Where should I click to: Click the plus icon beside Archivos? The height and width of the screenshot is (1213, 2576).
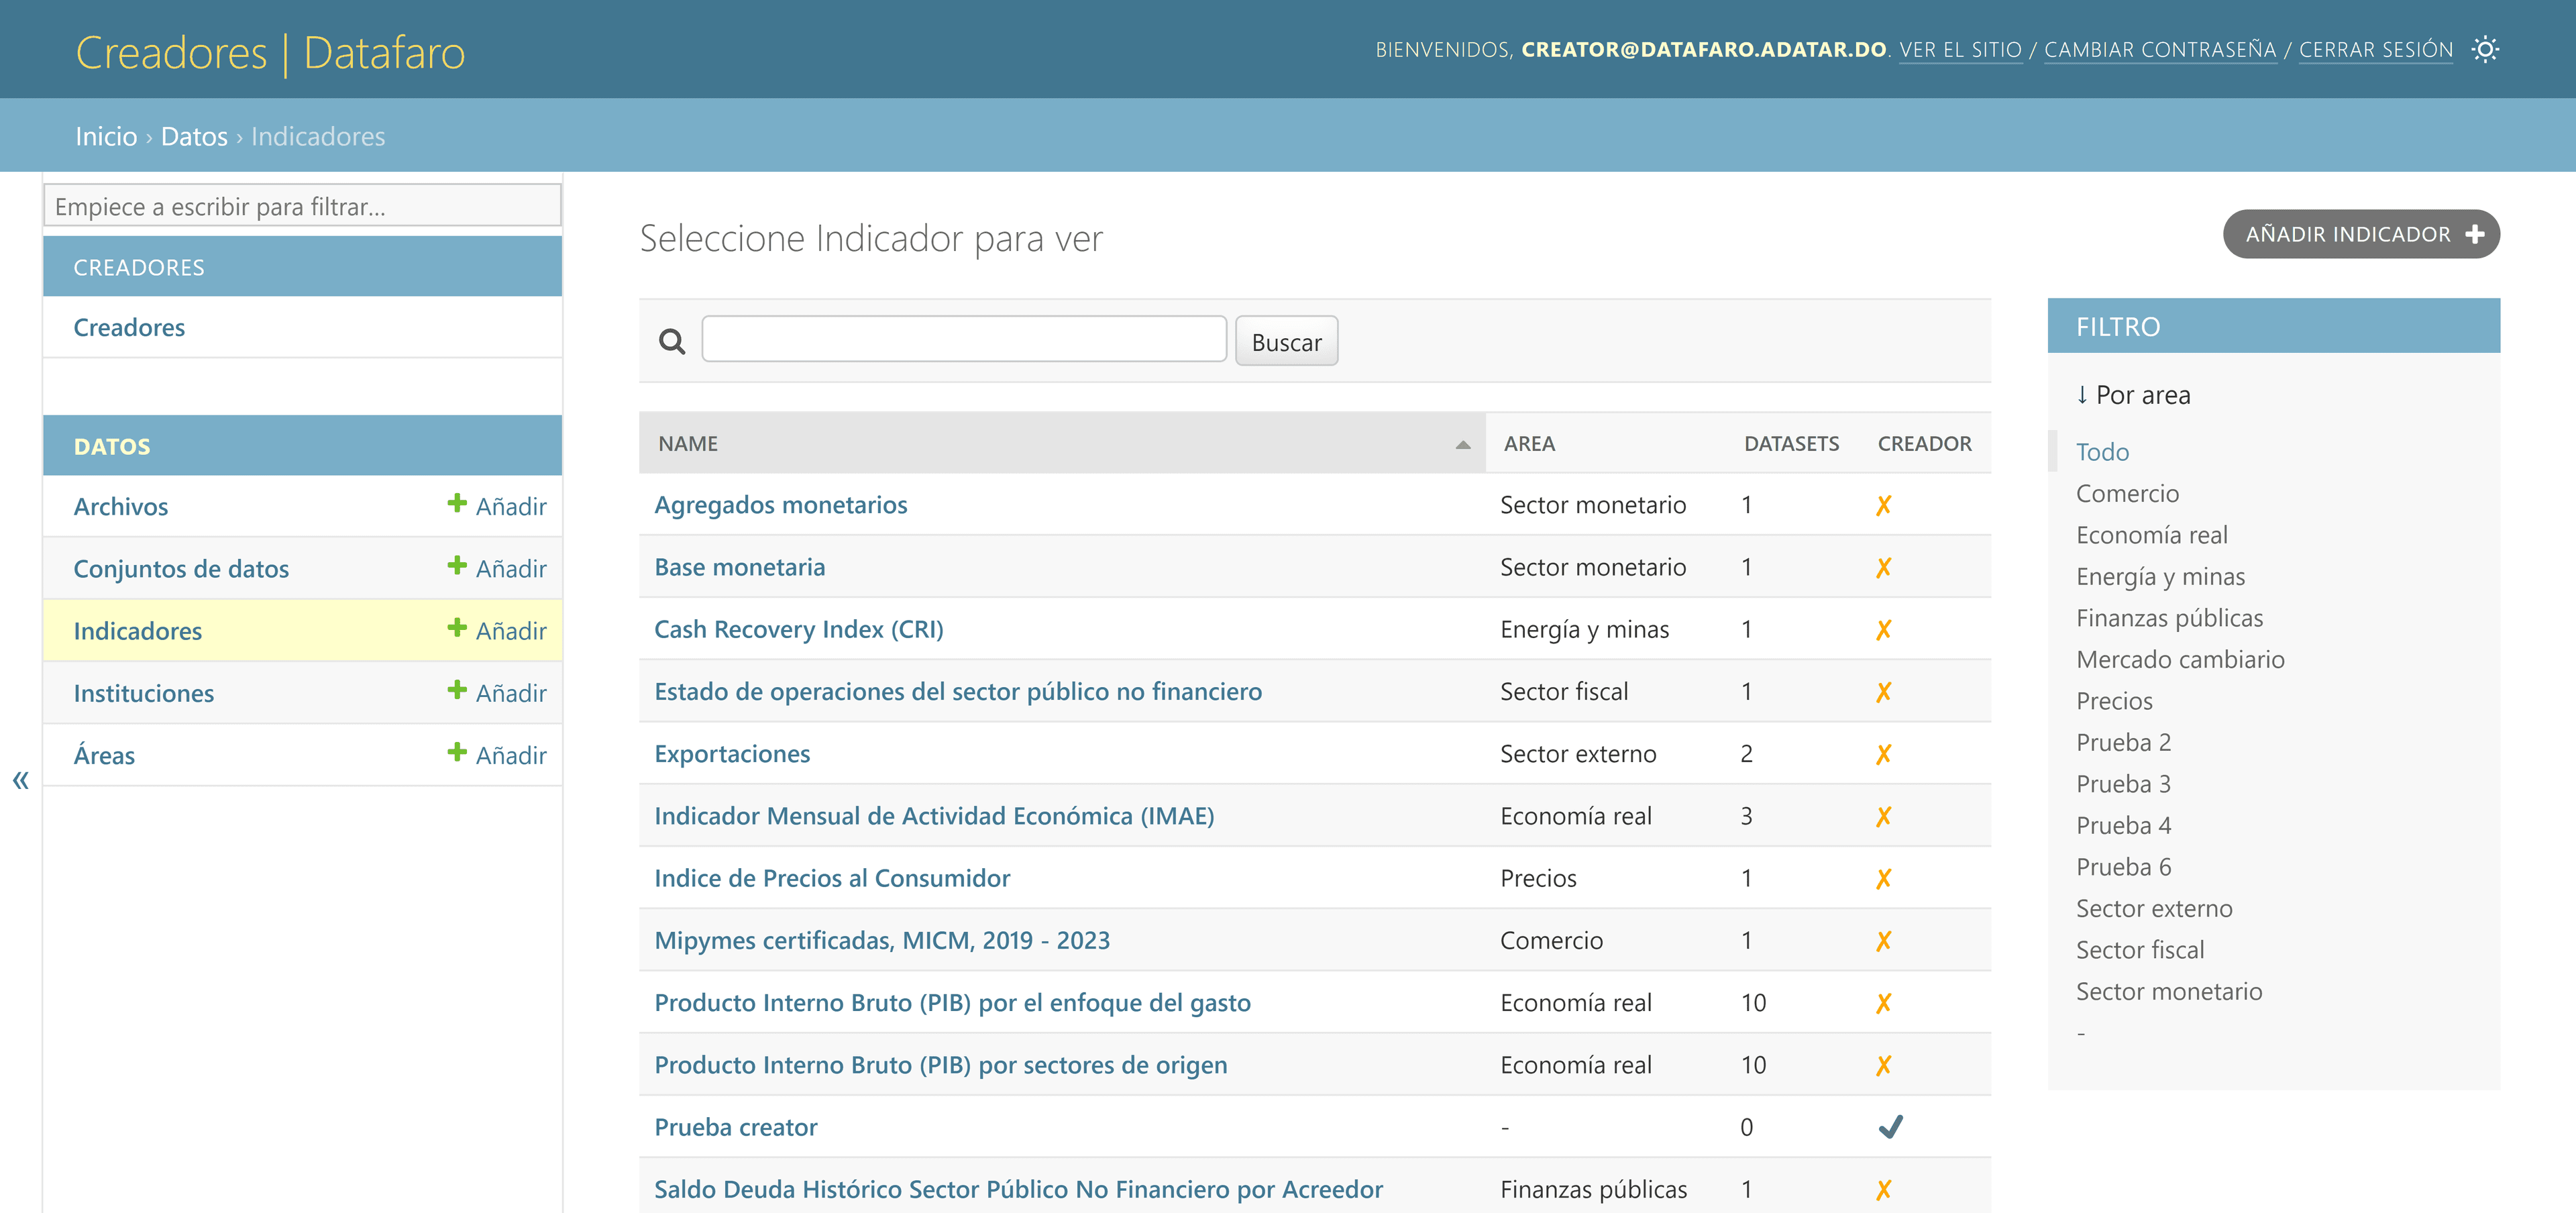(x=457, y=503)
